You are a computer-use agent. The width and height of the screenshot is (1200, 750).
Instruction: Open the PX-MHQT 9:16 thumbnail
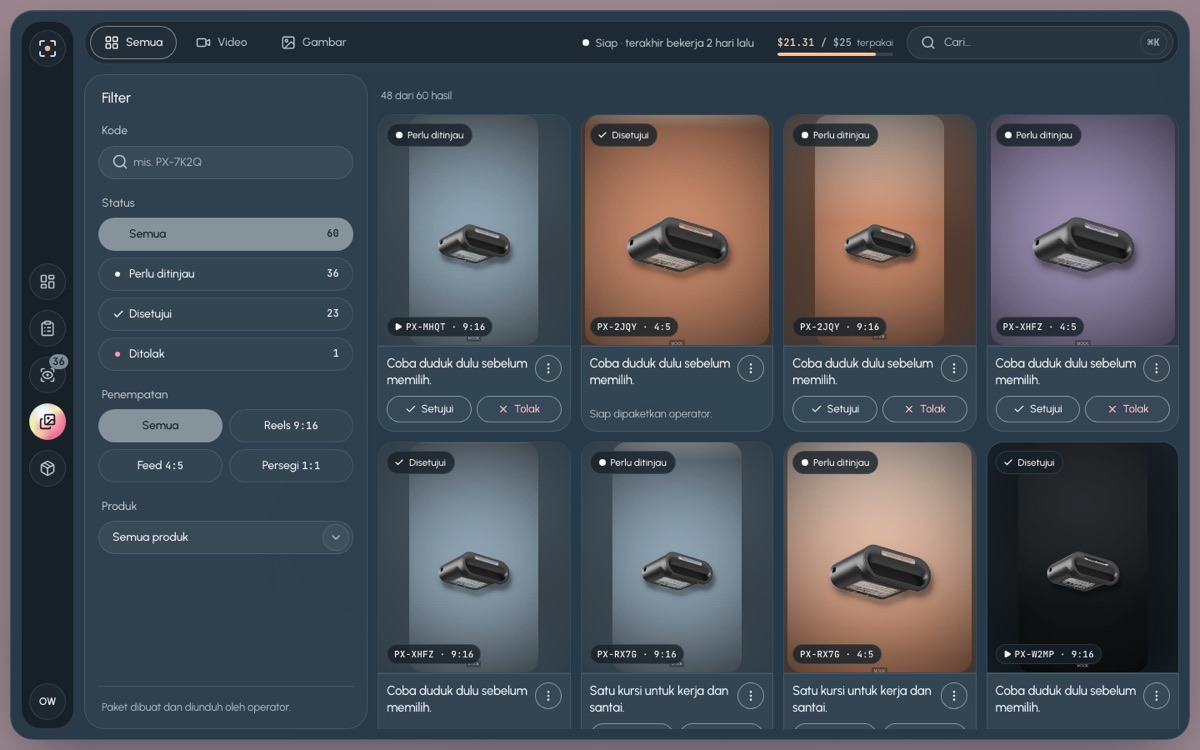[474, 230]
